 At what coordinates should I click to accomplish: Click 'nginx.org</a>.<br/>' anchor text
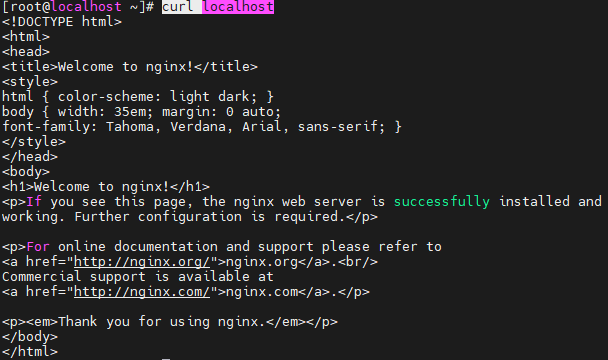[x=302, y=262]
